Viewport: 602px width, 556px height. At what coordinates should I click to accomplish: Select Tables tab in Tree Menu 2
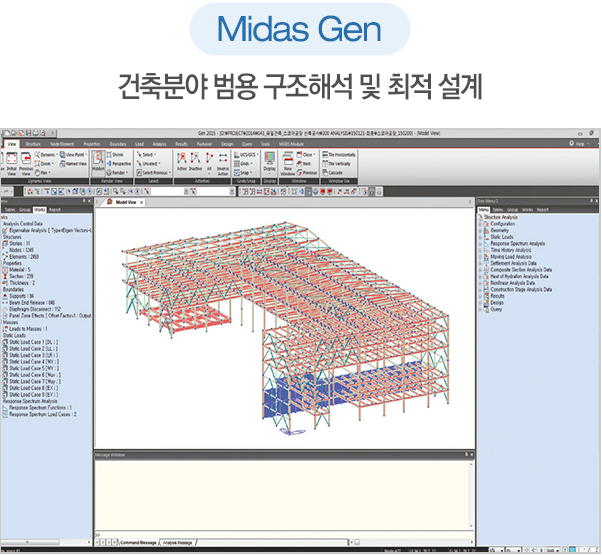pyautogui.click(x=498, y=210)
